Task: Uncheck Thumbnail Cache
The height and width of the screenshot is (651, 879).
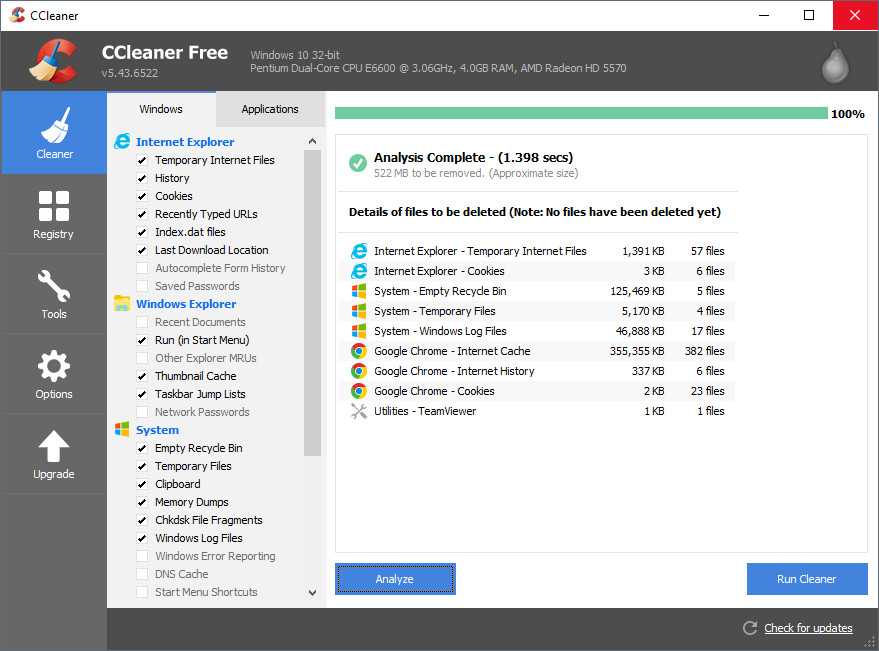Action: point(142,376)
